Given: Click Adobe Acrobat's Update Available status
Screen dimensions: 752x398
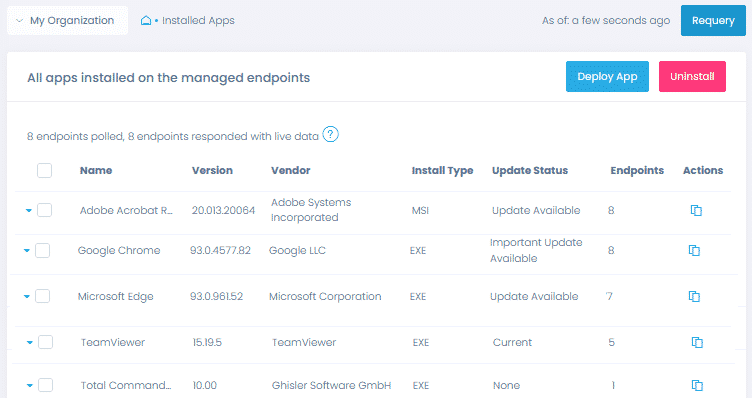Looking at the screenshot, I should pyautogui.click(x=536, y=210).
